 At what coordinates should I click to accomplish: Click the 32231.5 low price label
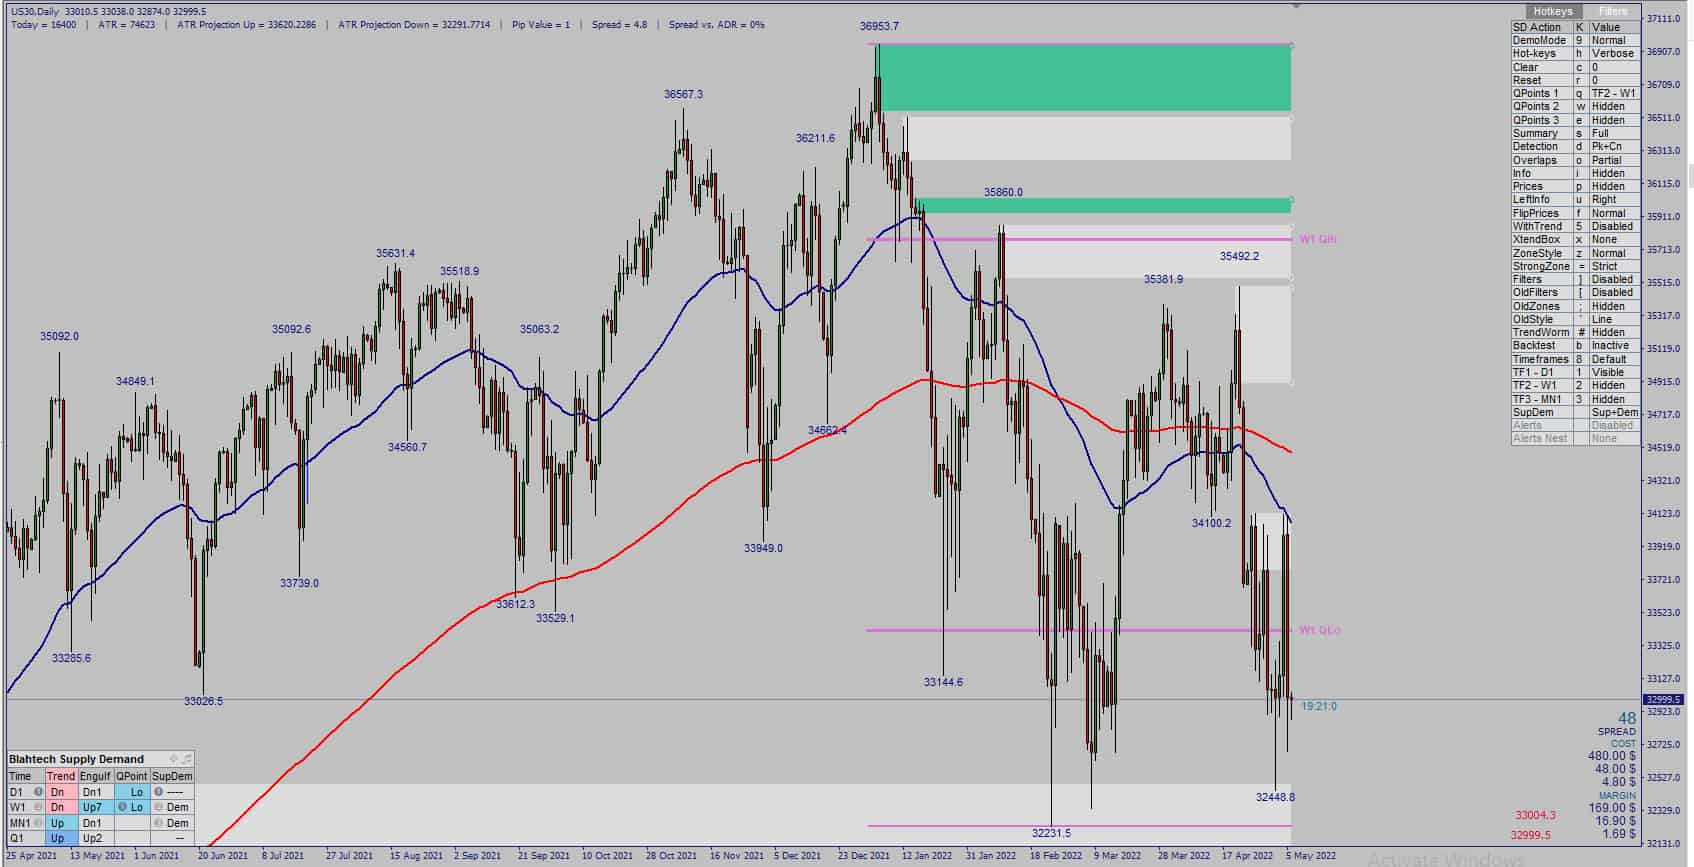pyautogui.click(x=1051, y=833)
